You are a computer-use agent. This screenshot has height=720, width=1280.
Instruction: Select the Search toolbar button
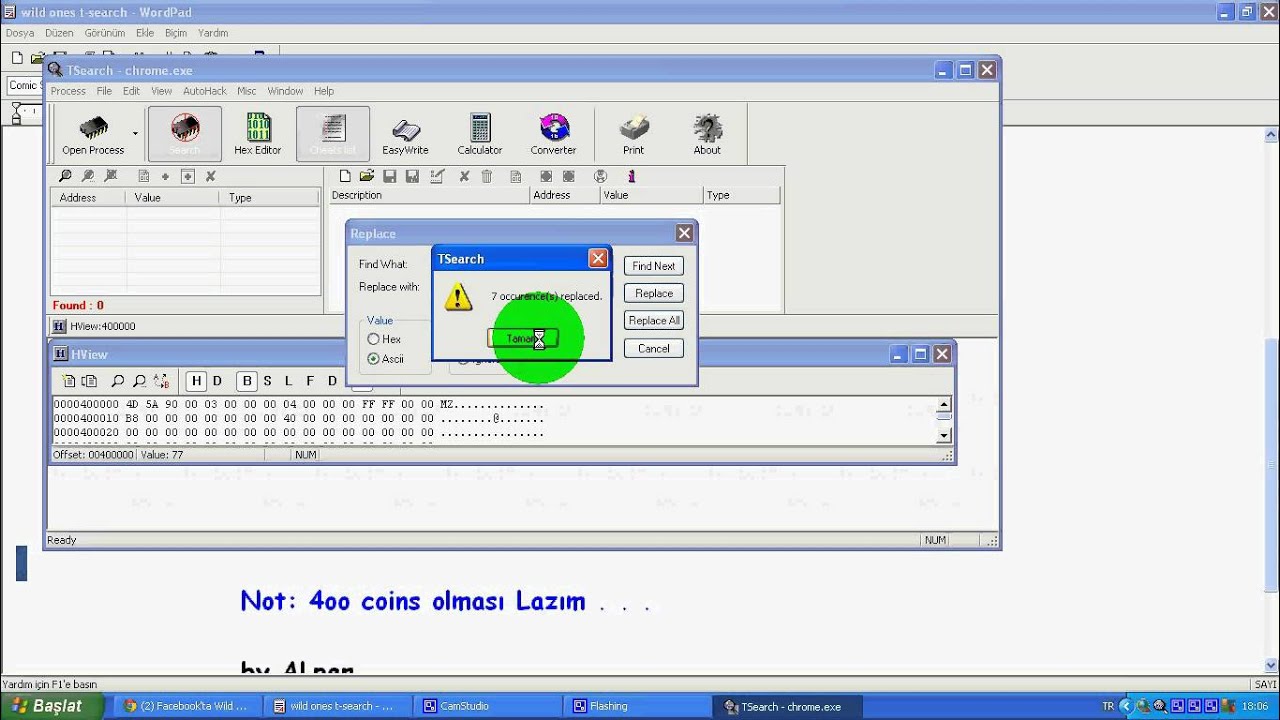pyautogui.click(x=184, y=134)
